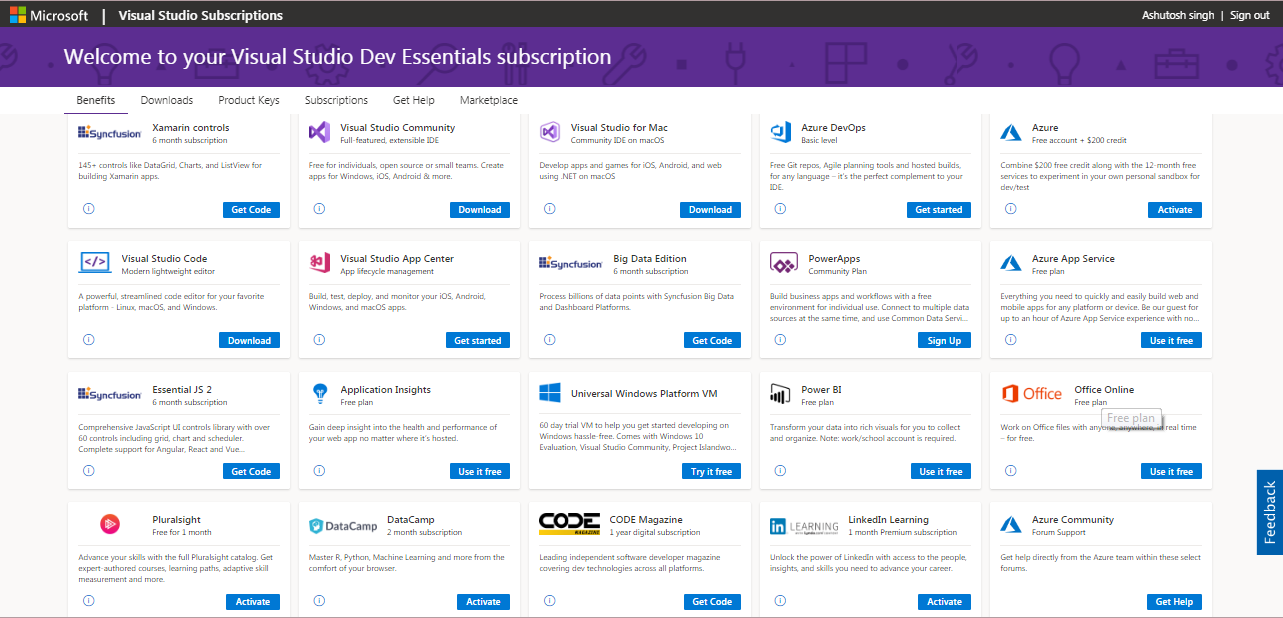This screenshot has width=1283, height=618.
Task: Click the CODE Magazine logo
Action: [569, 524]
